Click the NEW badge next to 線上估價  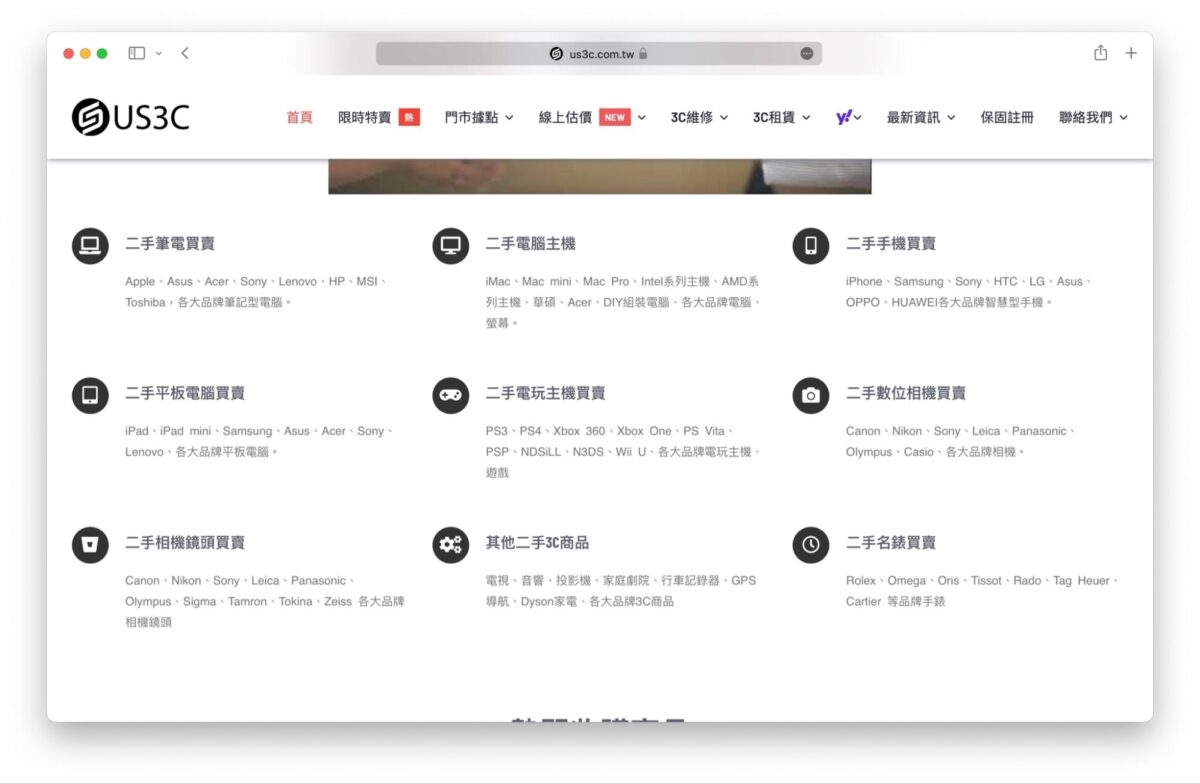point(615,117)
